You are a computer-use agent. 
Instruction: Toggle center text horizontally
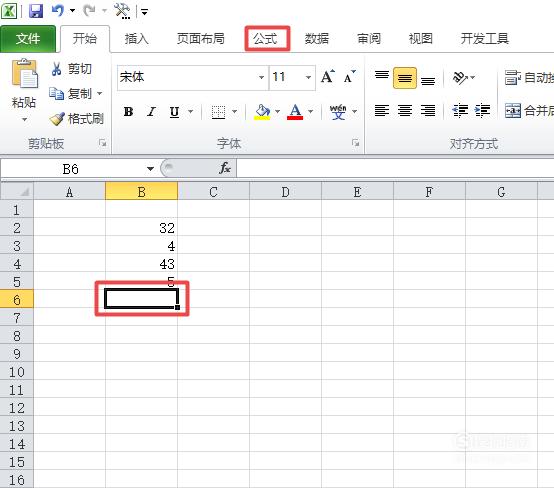coord(405,111)
